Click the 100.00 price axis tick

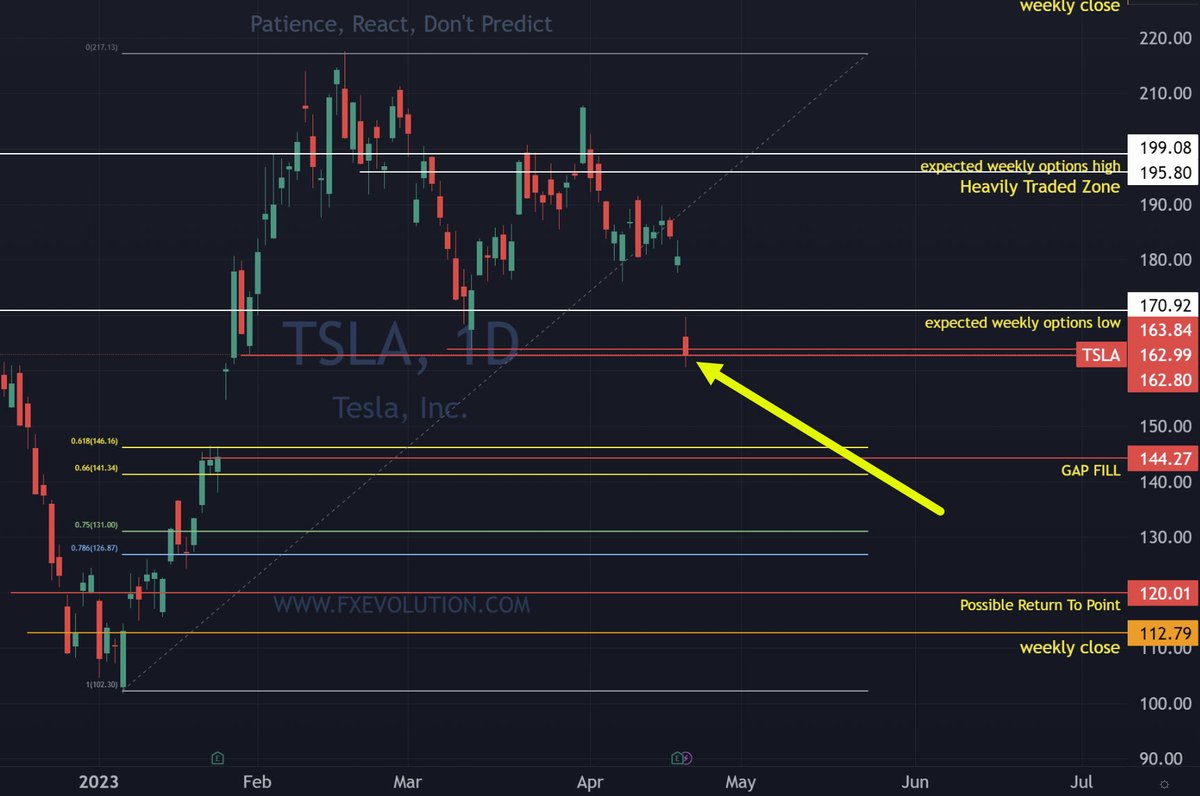[1165, 703]
